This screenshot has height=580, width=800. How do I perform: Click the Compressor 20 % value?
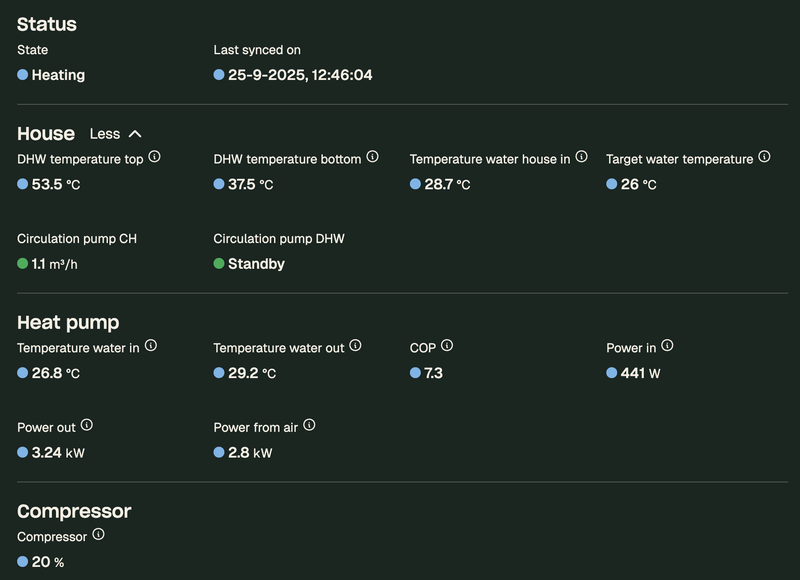coord(47,562)
